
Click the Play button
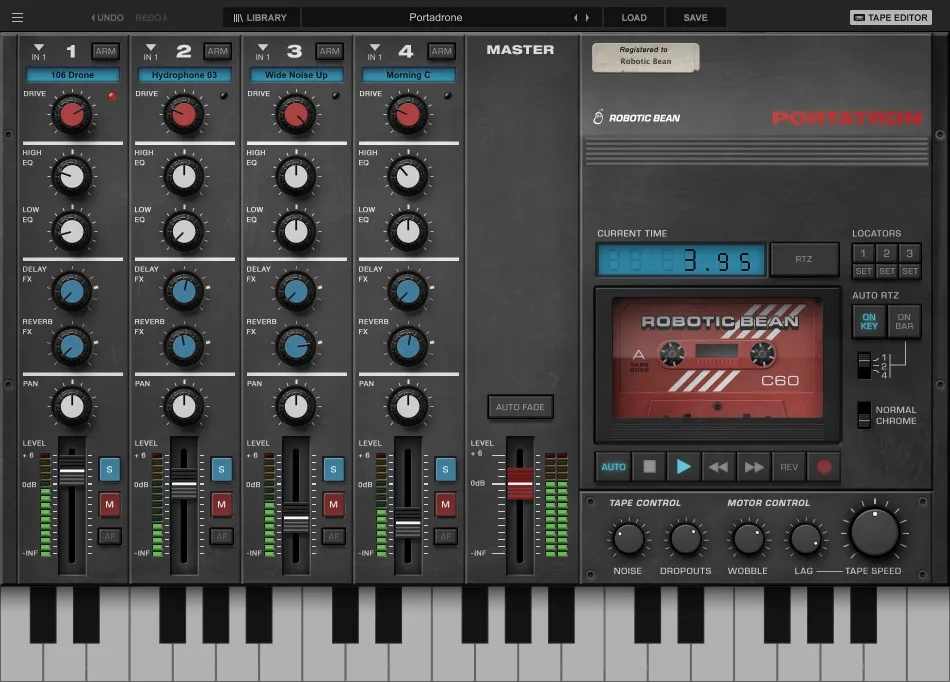[683, 467]
